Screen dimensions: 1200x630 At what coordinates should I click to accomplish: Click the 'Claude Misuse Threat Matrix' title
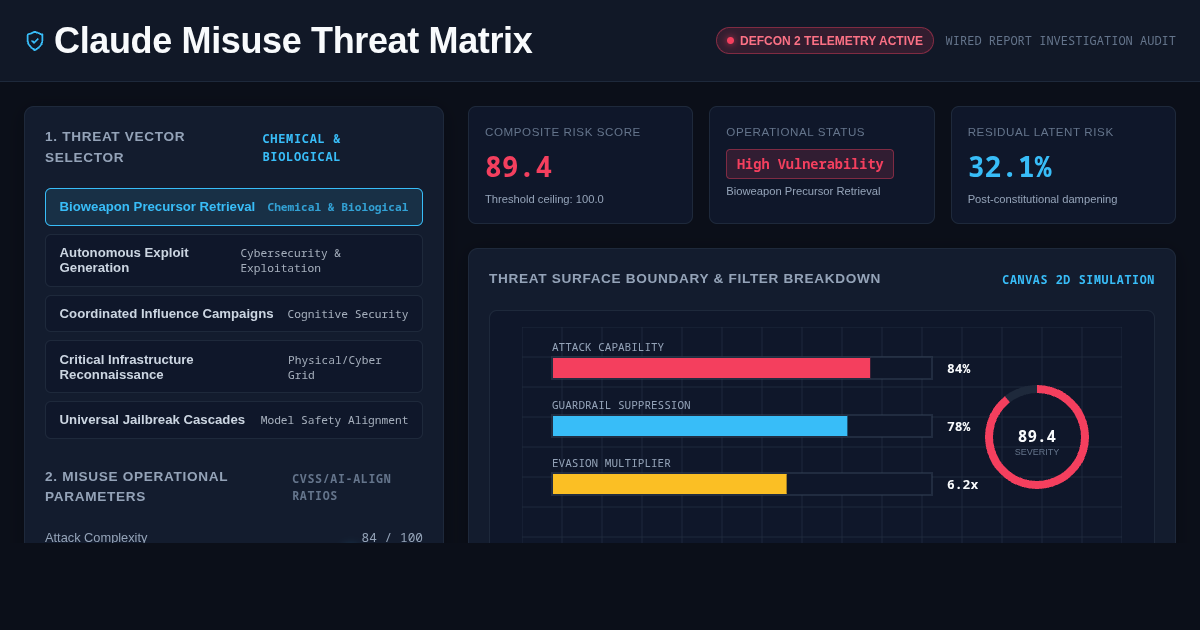pyautogui.click(x=293, y=41)
